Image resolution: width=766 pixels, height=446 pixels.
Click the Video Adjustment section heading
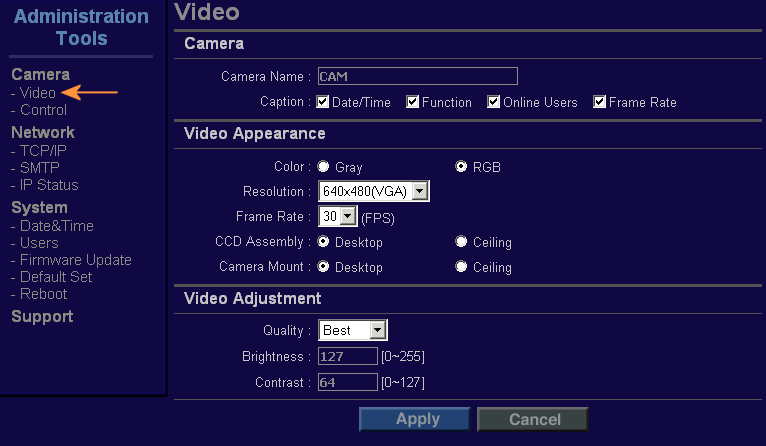pyautogui.click(x=253, y=298)
